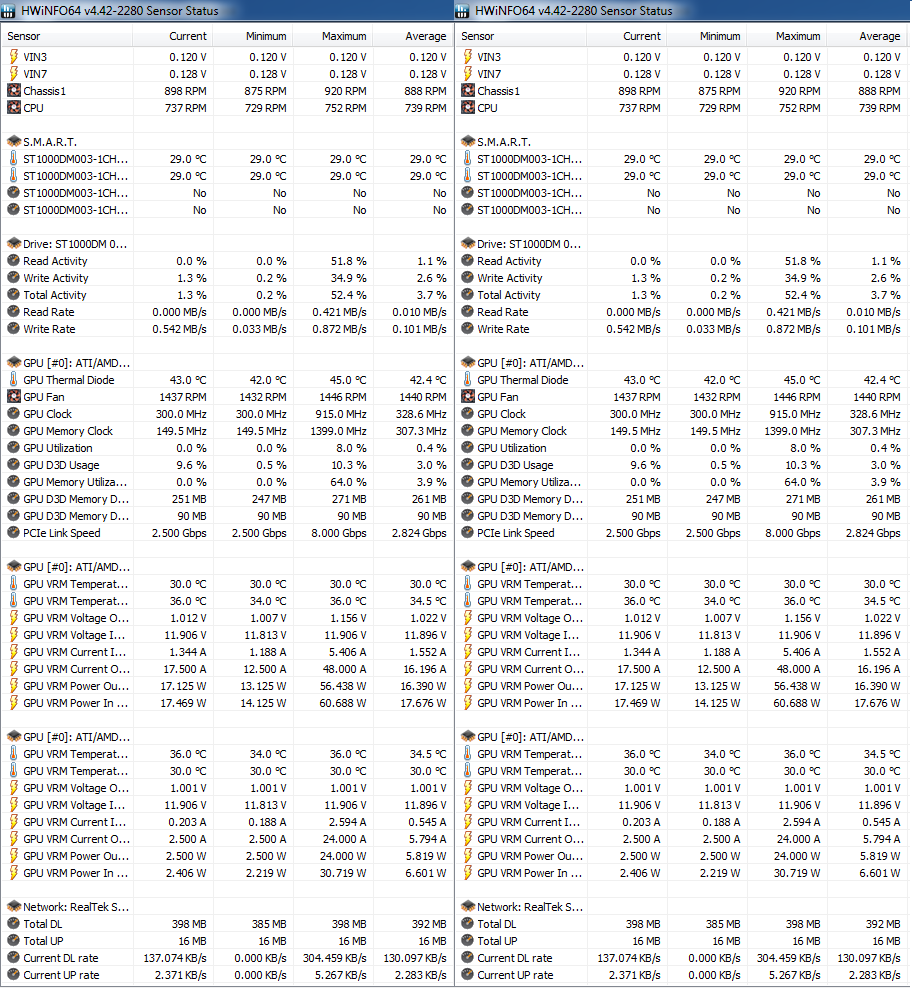This screenshot has height=988, width=912.
Task: Click 898 RPM value in left window
Action: coord(185,91)
